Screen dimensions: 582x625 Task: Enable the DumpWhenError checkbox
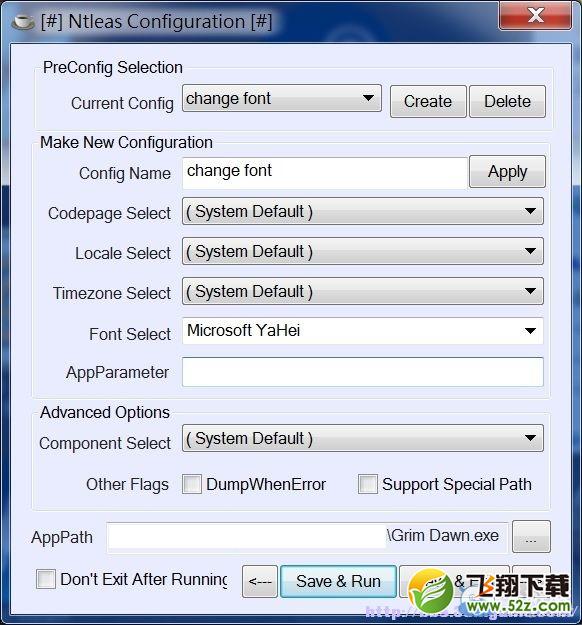click(x=192, y=484)
